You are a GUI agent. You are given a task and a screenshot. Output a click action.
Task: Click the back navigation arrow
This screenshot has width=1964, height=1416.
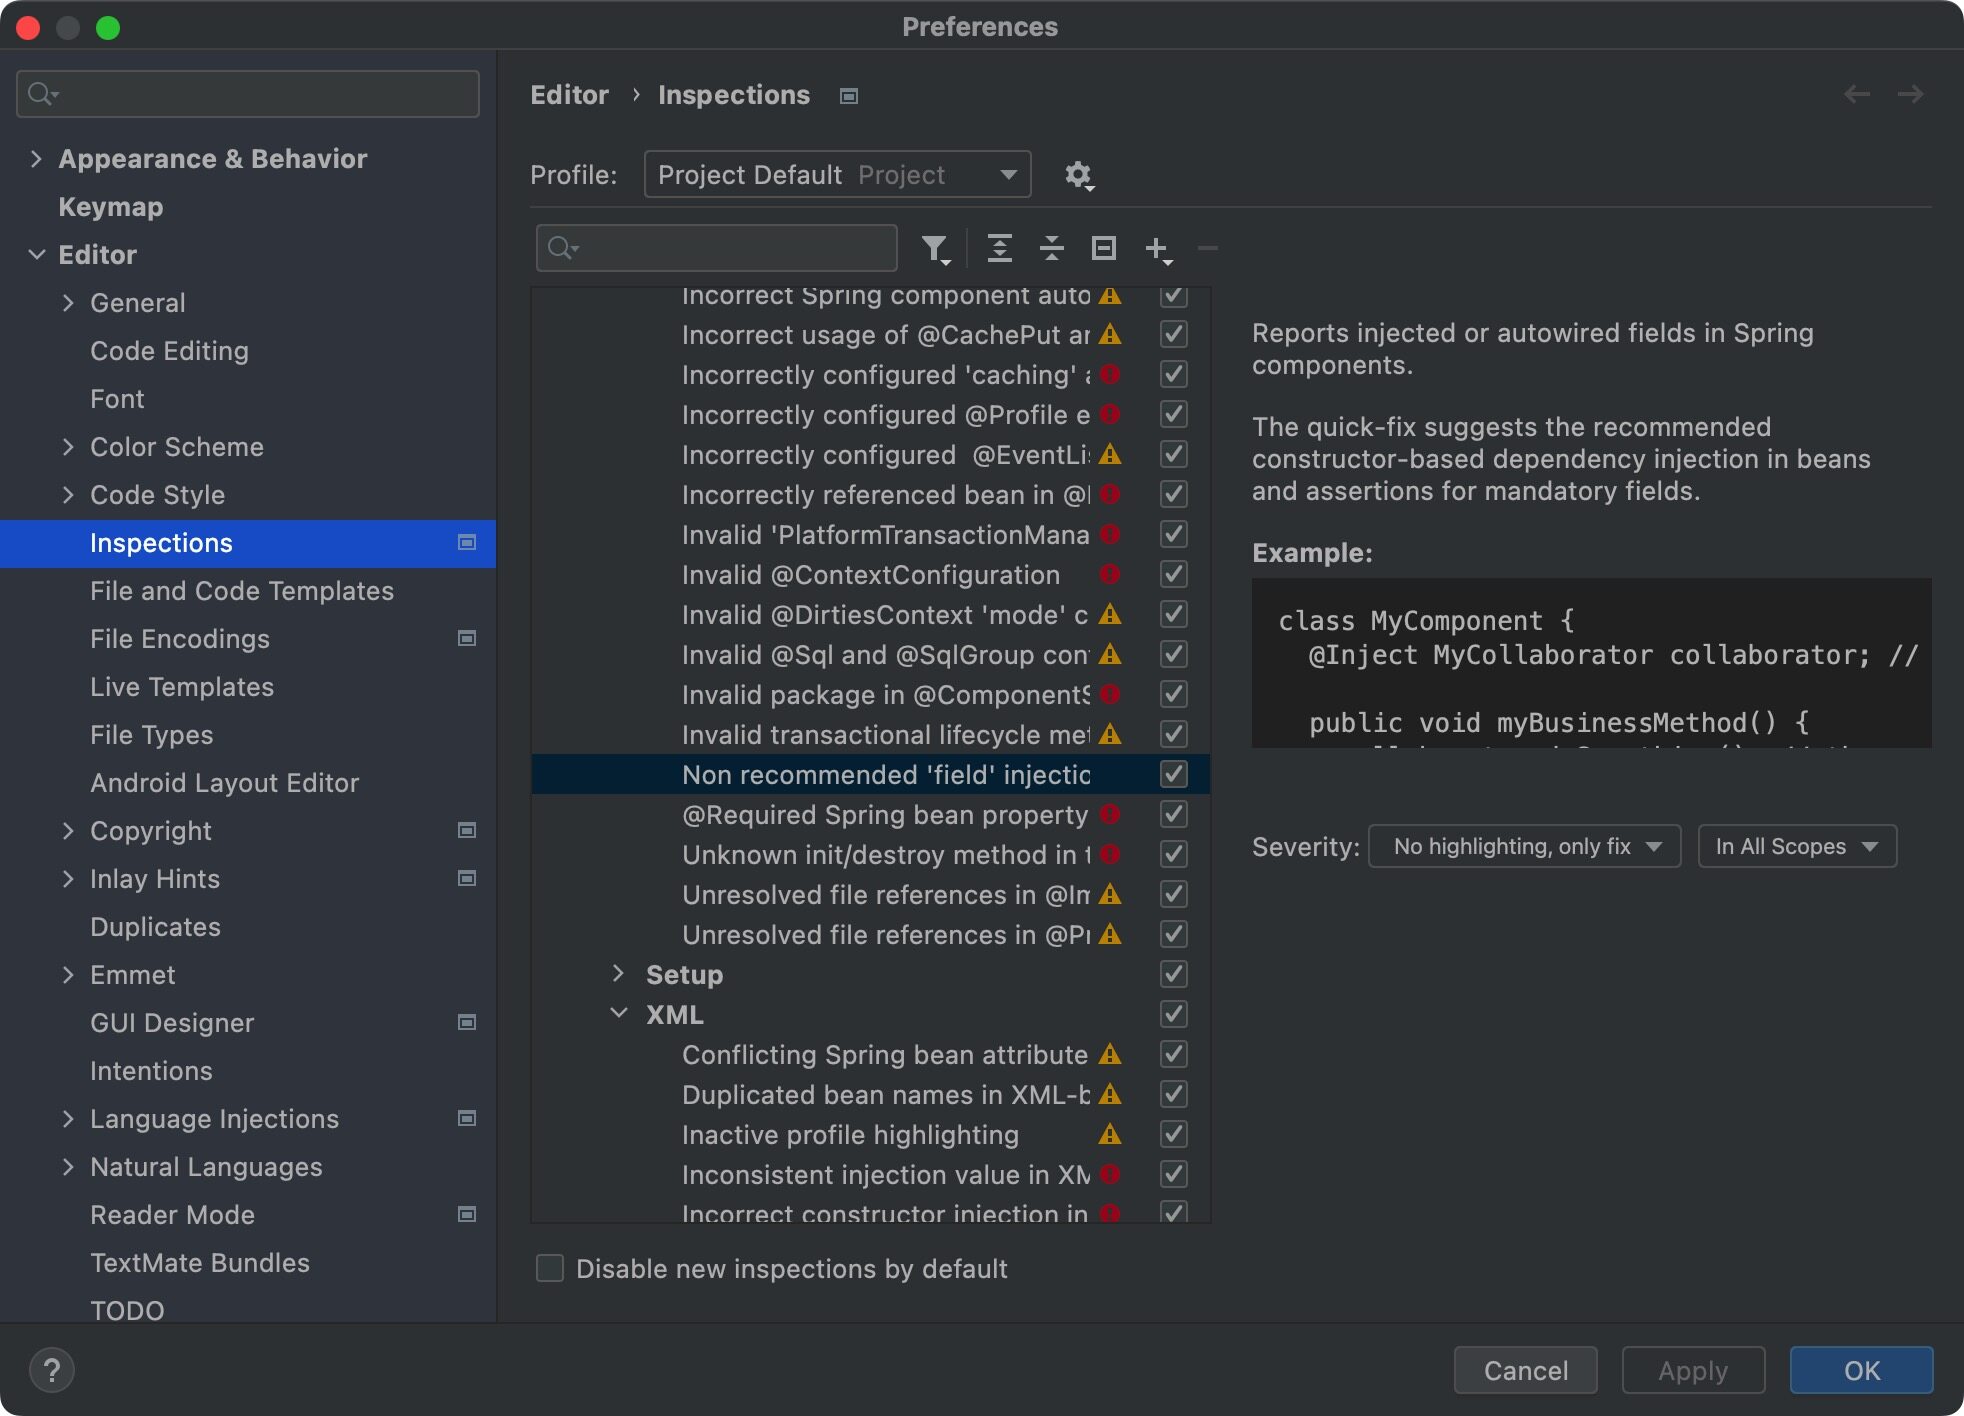(x=1856, y=94)
